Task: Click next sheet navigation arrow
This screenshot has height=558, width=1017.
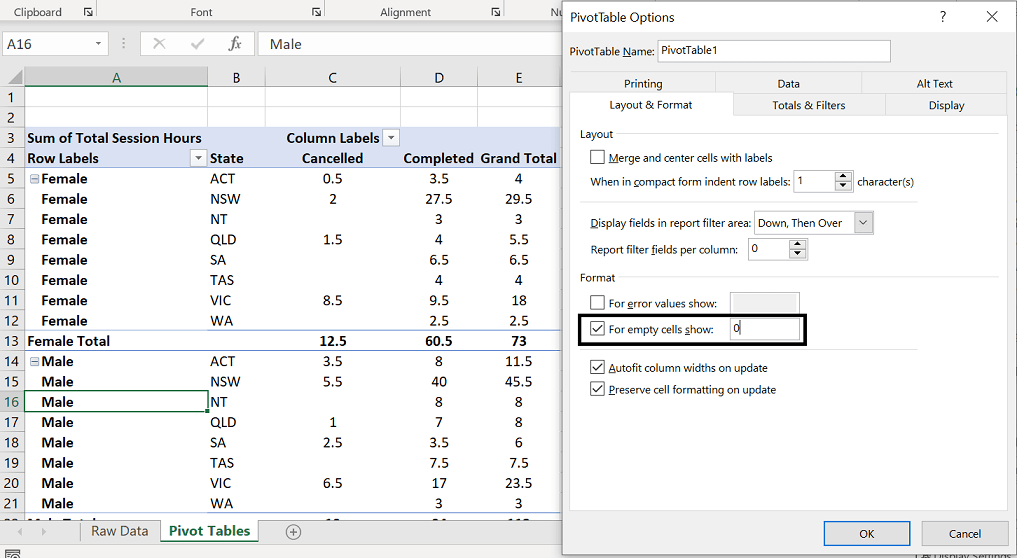Action: coord(43,532)
